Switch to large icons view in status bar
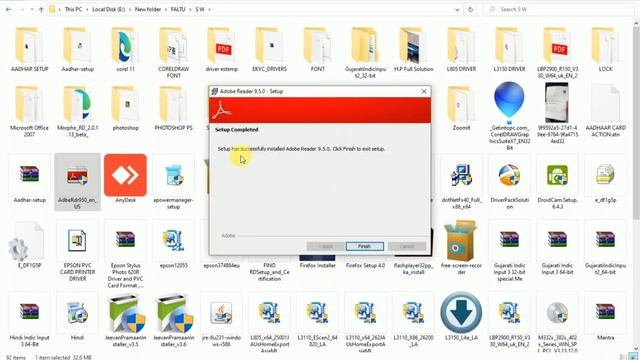 click(634, 357)
